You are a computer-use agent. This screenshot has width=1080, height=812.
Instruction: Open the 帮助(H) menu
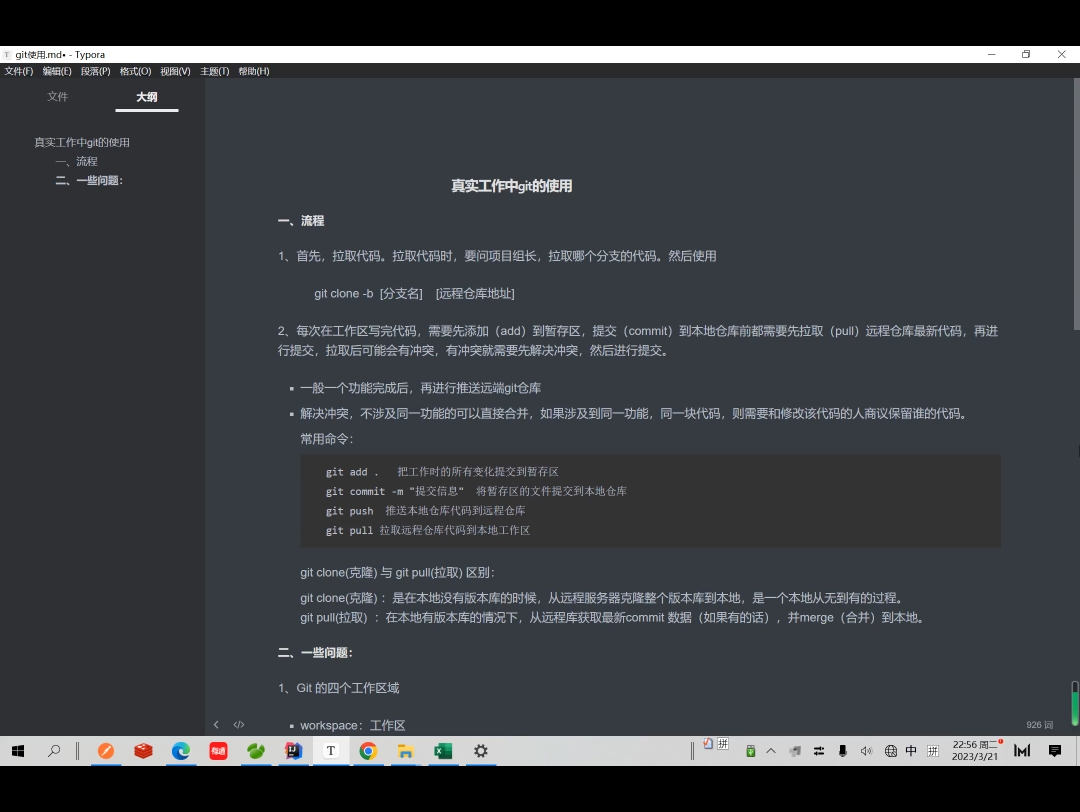point(253,71)
